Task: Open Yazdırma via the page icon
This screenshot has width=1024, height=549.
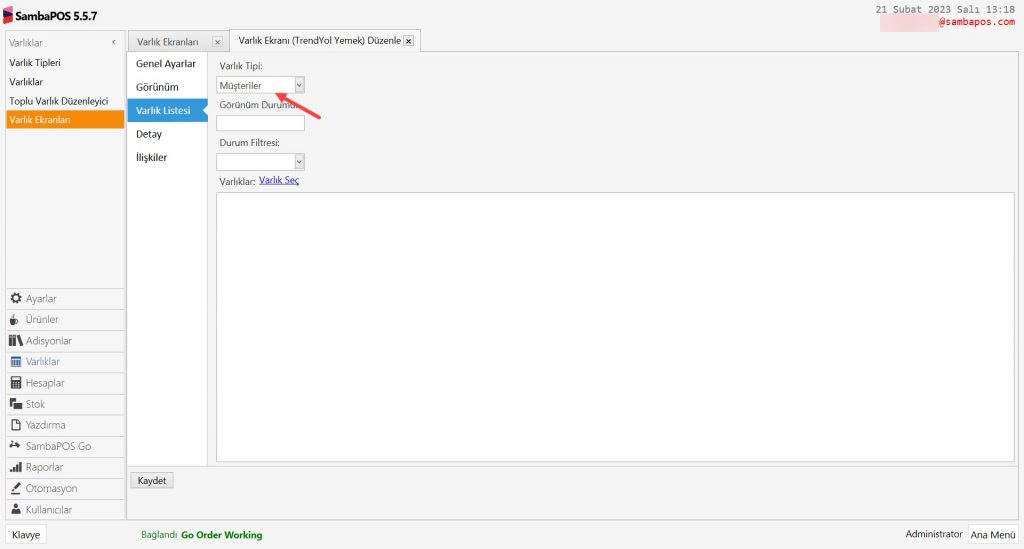Action: tap(15, 425)
